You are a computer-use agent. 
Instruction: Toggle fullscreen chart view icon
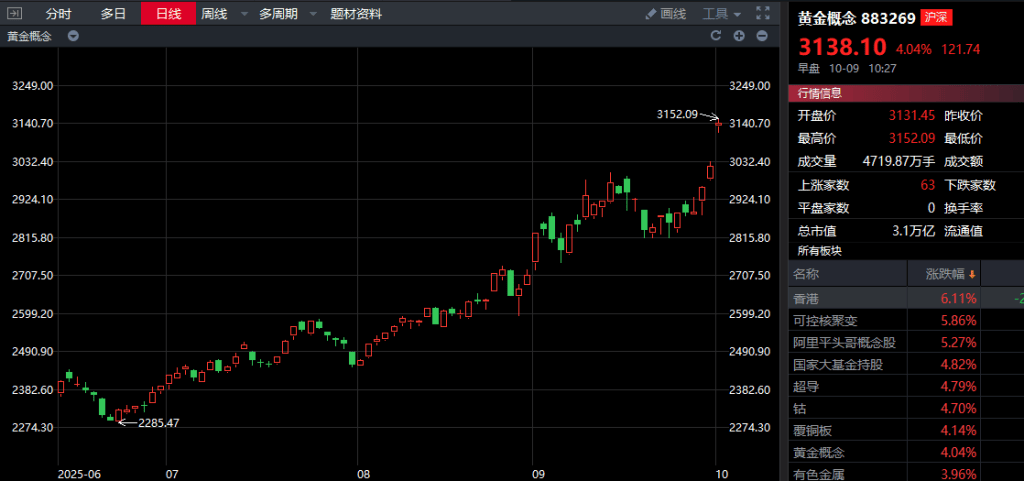[763, 14]
